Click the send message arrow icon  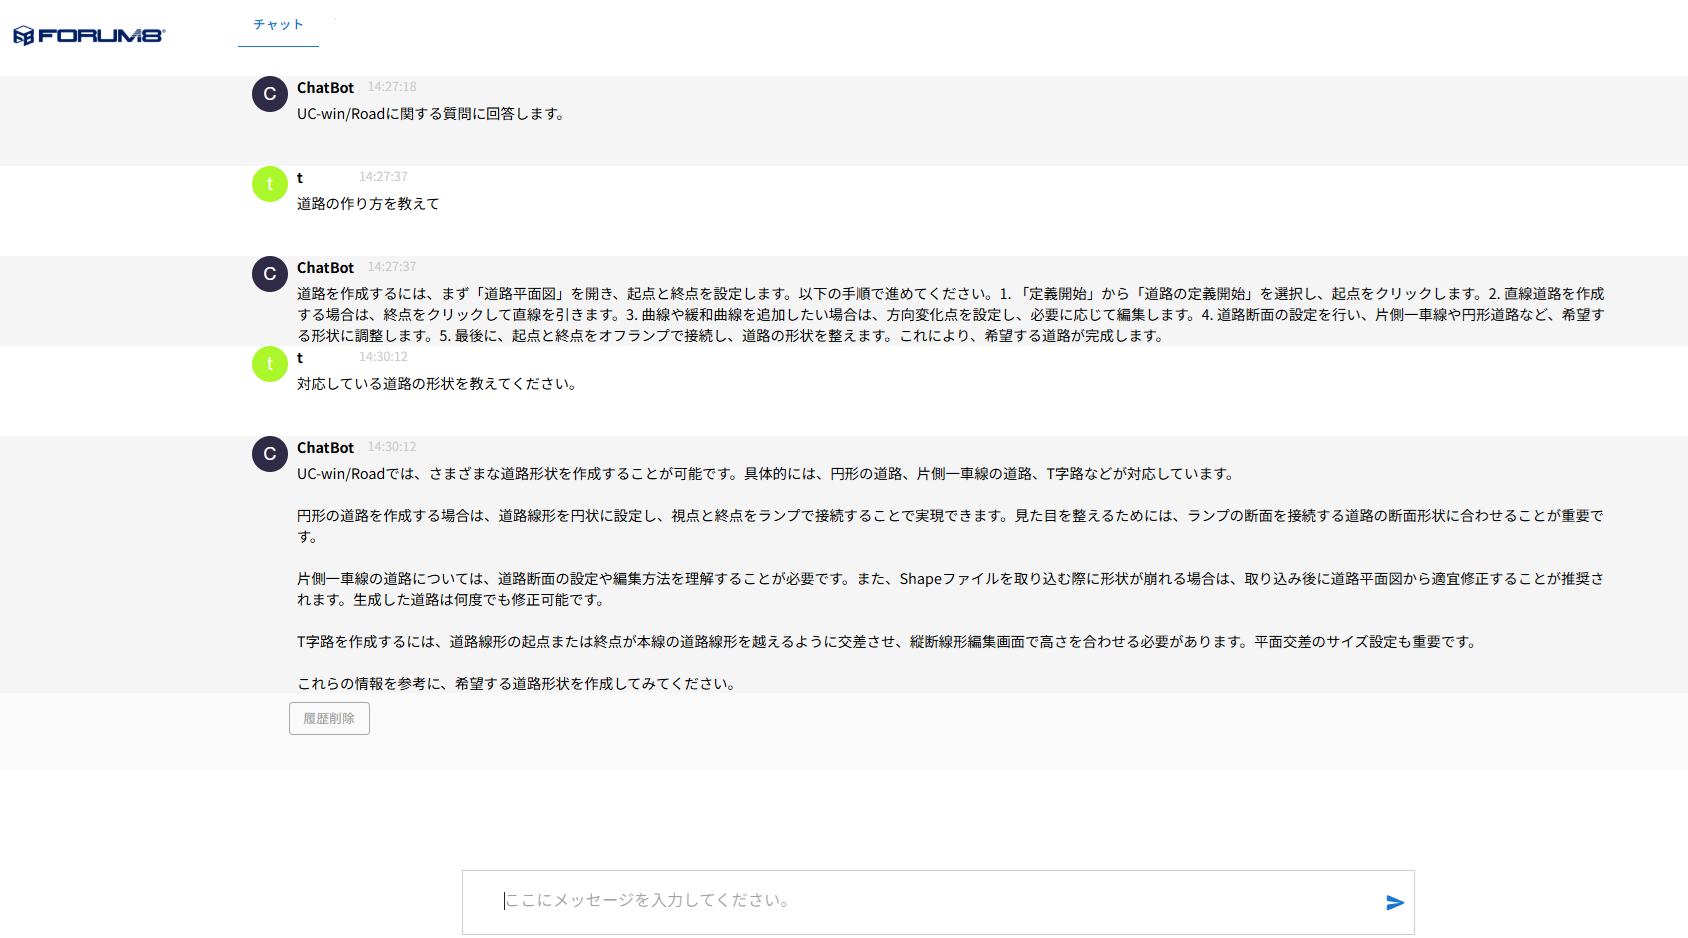coord(1395,903)
